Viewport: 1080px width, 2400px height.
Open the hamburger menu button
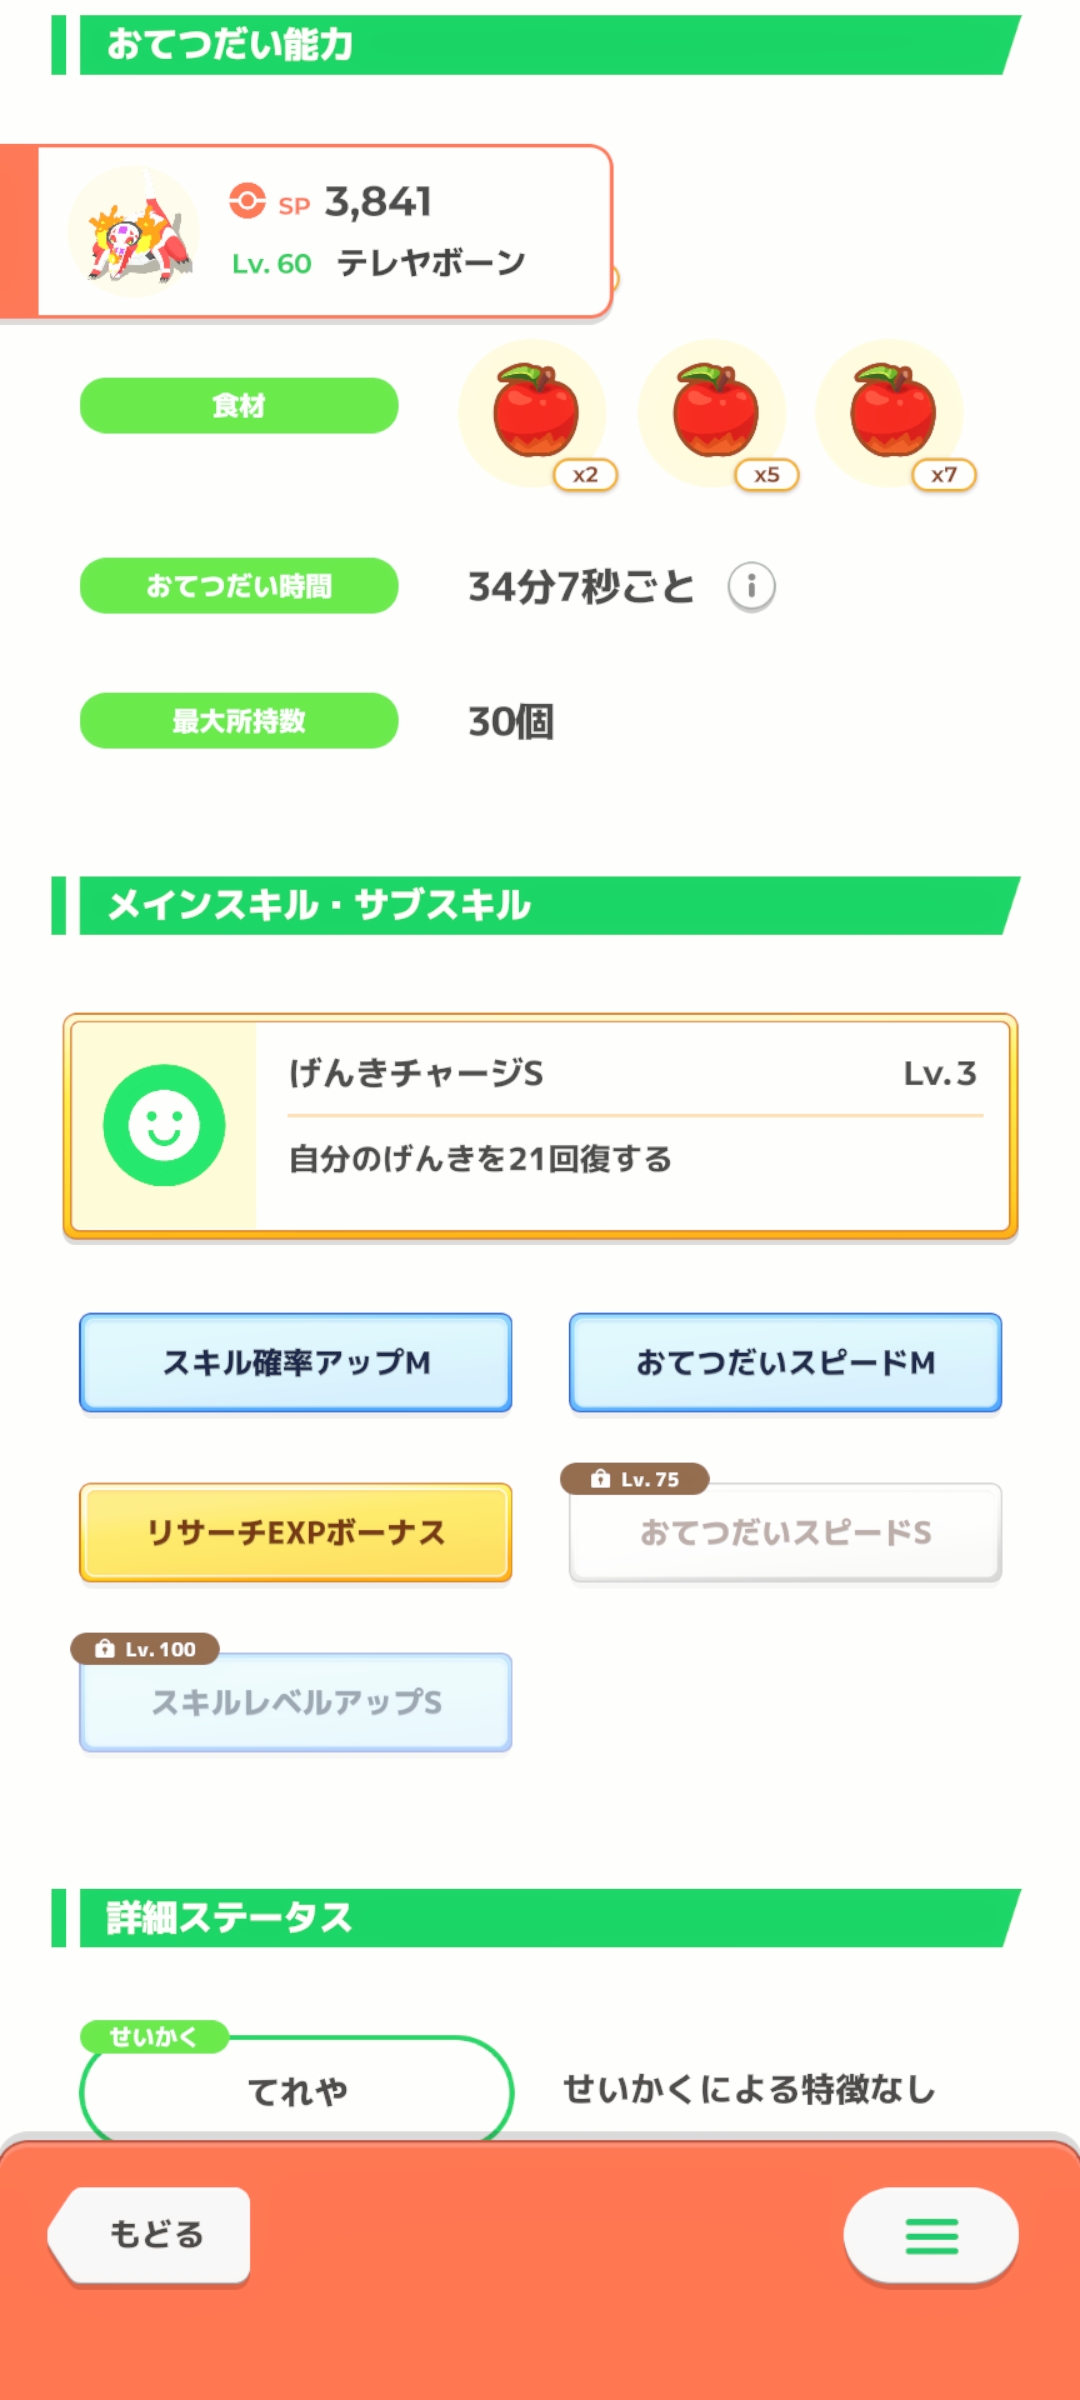pos(931,2236)
